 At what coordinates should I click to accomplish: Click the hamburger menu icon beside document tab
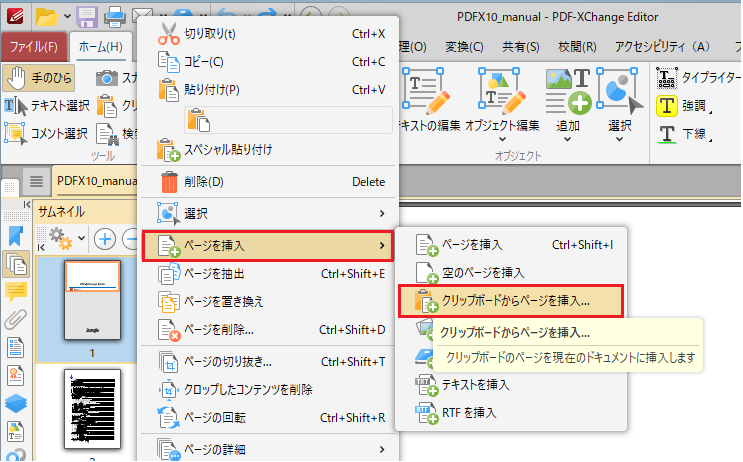(36, 181)
